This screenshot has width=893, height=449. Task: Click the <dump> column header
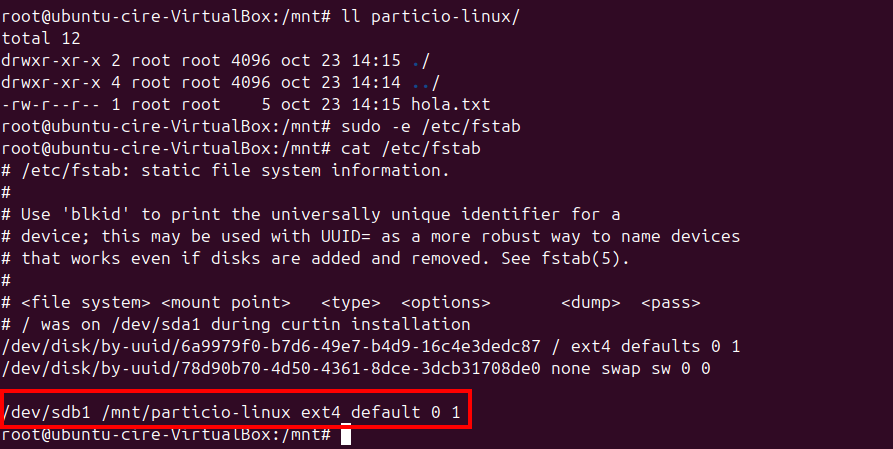tap(591, 302)
